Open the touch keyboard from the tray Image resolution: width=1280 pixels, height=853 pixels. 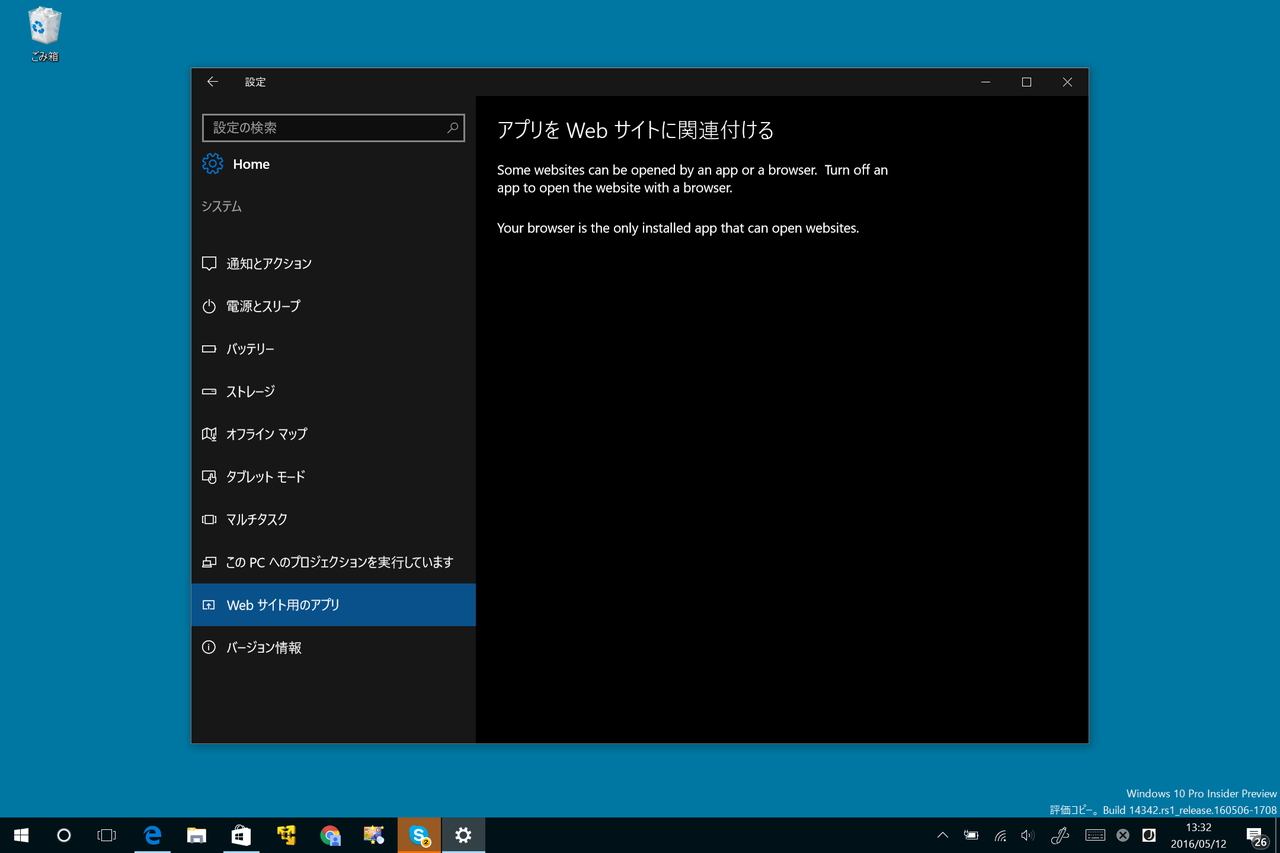pos(1095,835)
